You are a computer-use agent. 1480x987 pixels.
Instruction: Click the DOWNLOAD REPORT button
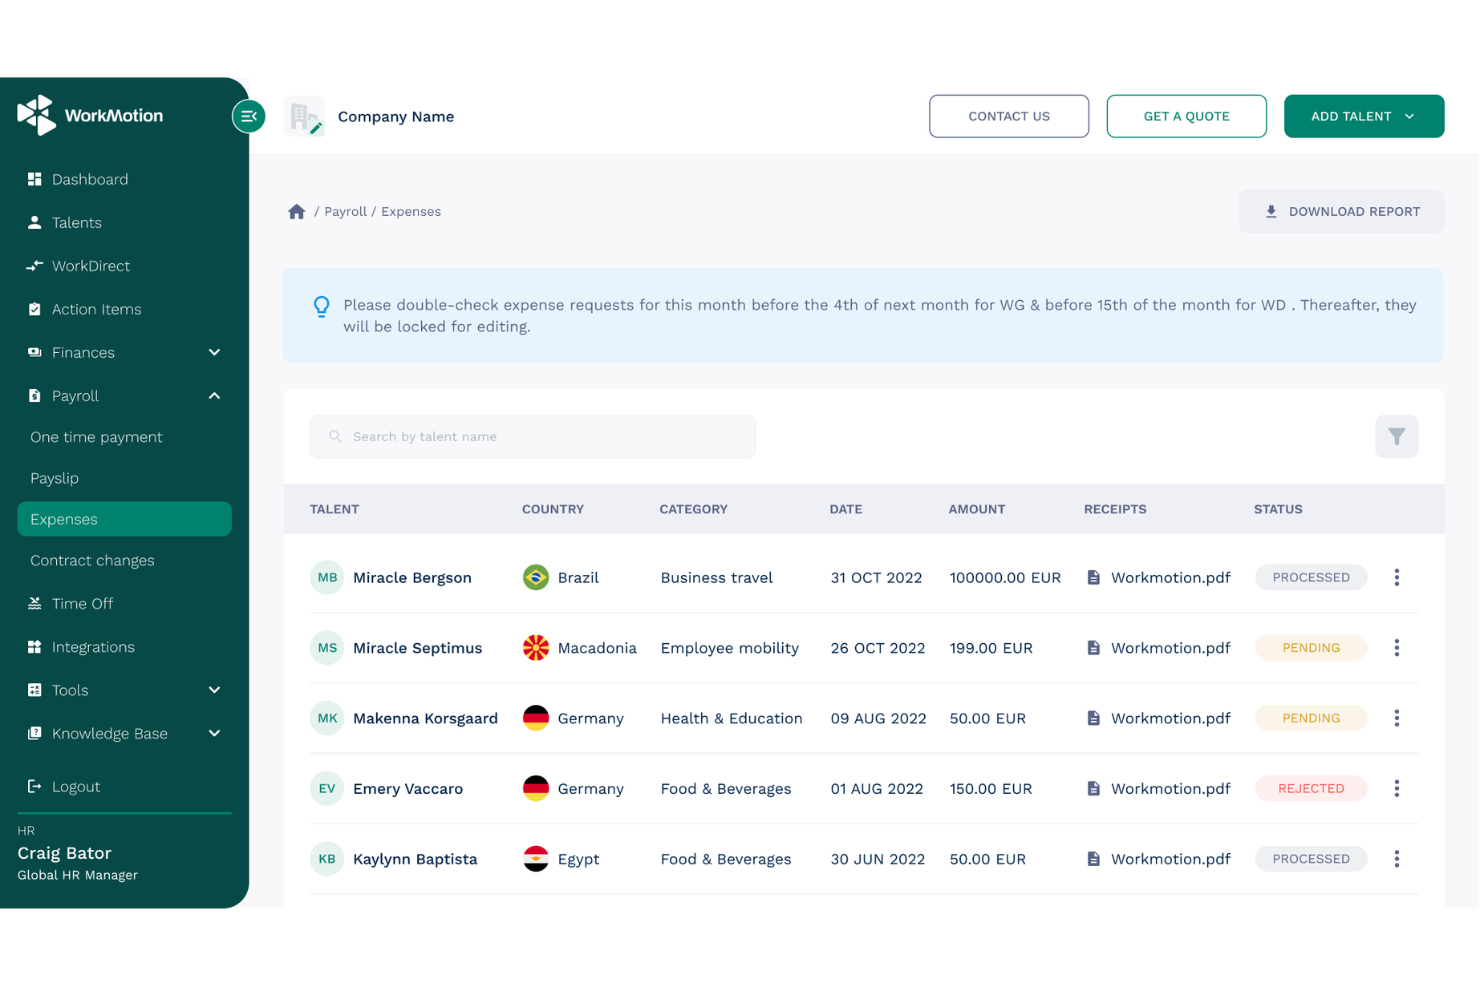point(1342,211)
